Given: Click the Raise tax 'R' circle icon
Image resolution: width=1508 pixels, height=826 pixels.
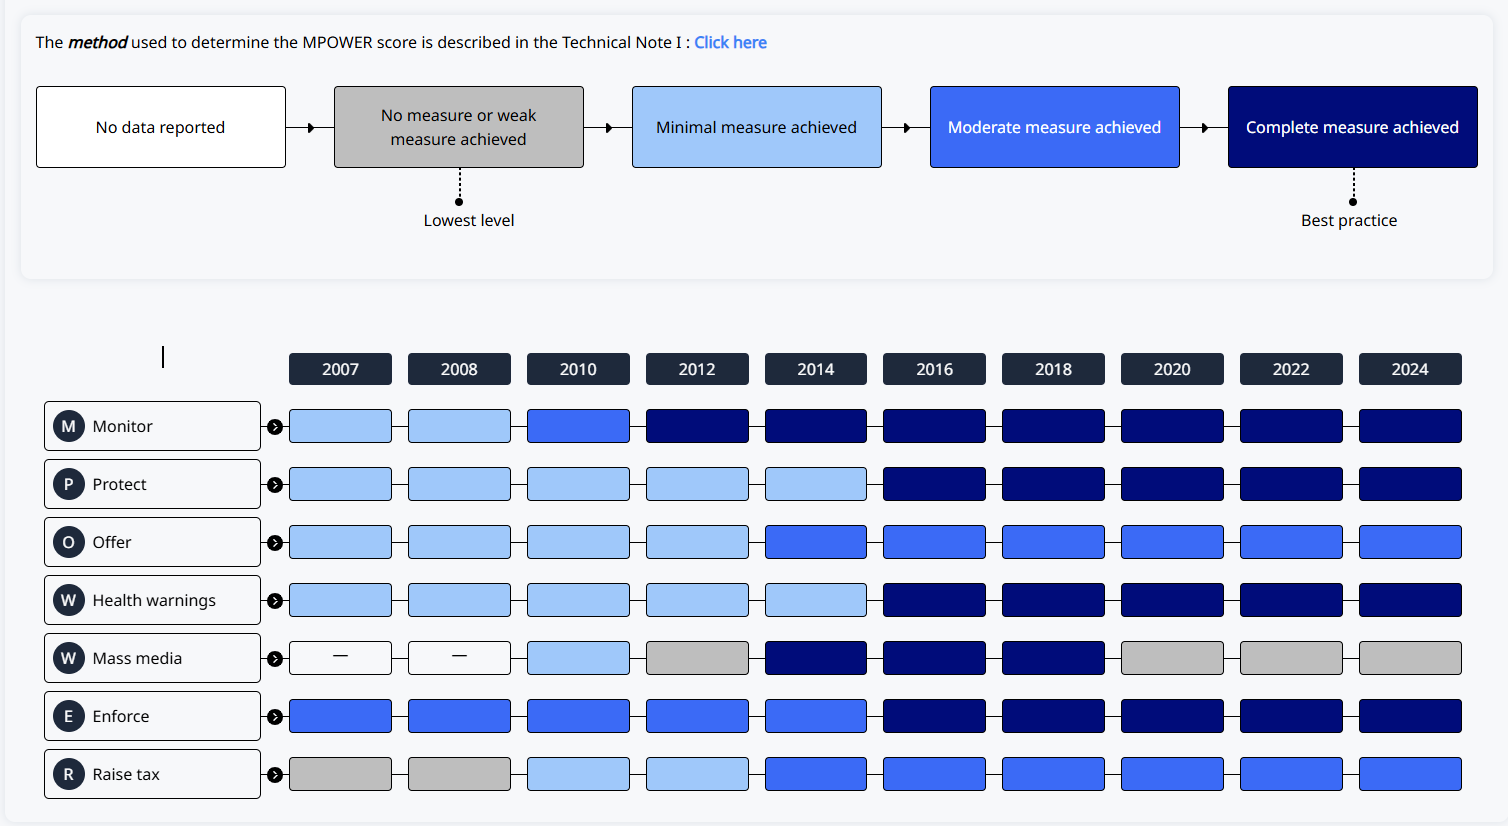Looking at the screenshot, I should tap(68, 774).
